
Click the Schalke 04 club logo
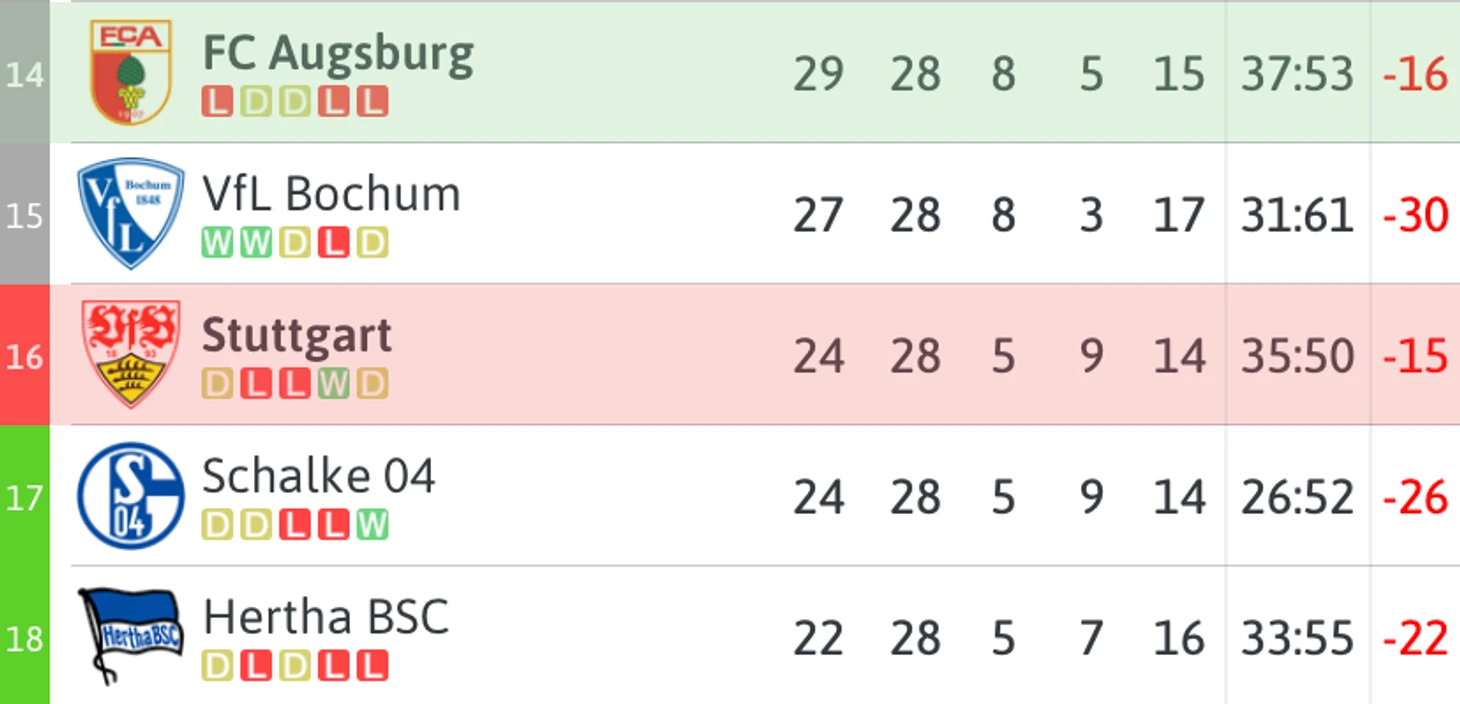pos(131,496)
